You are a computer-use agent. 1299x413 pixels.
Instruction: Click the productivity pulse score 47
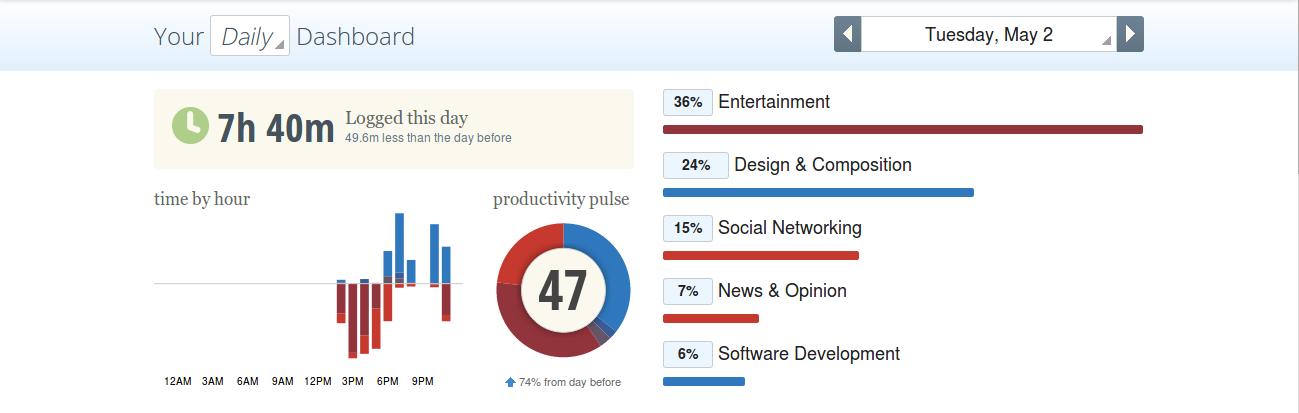point(563,290)
